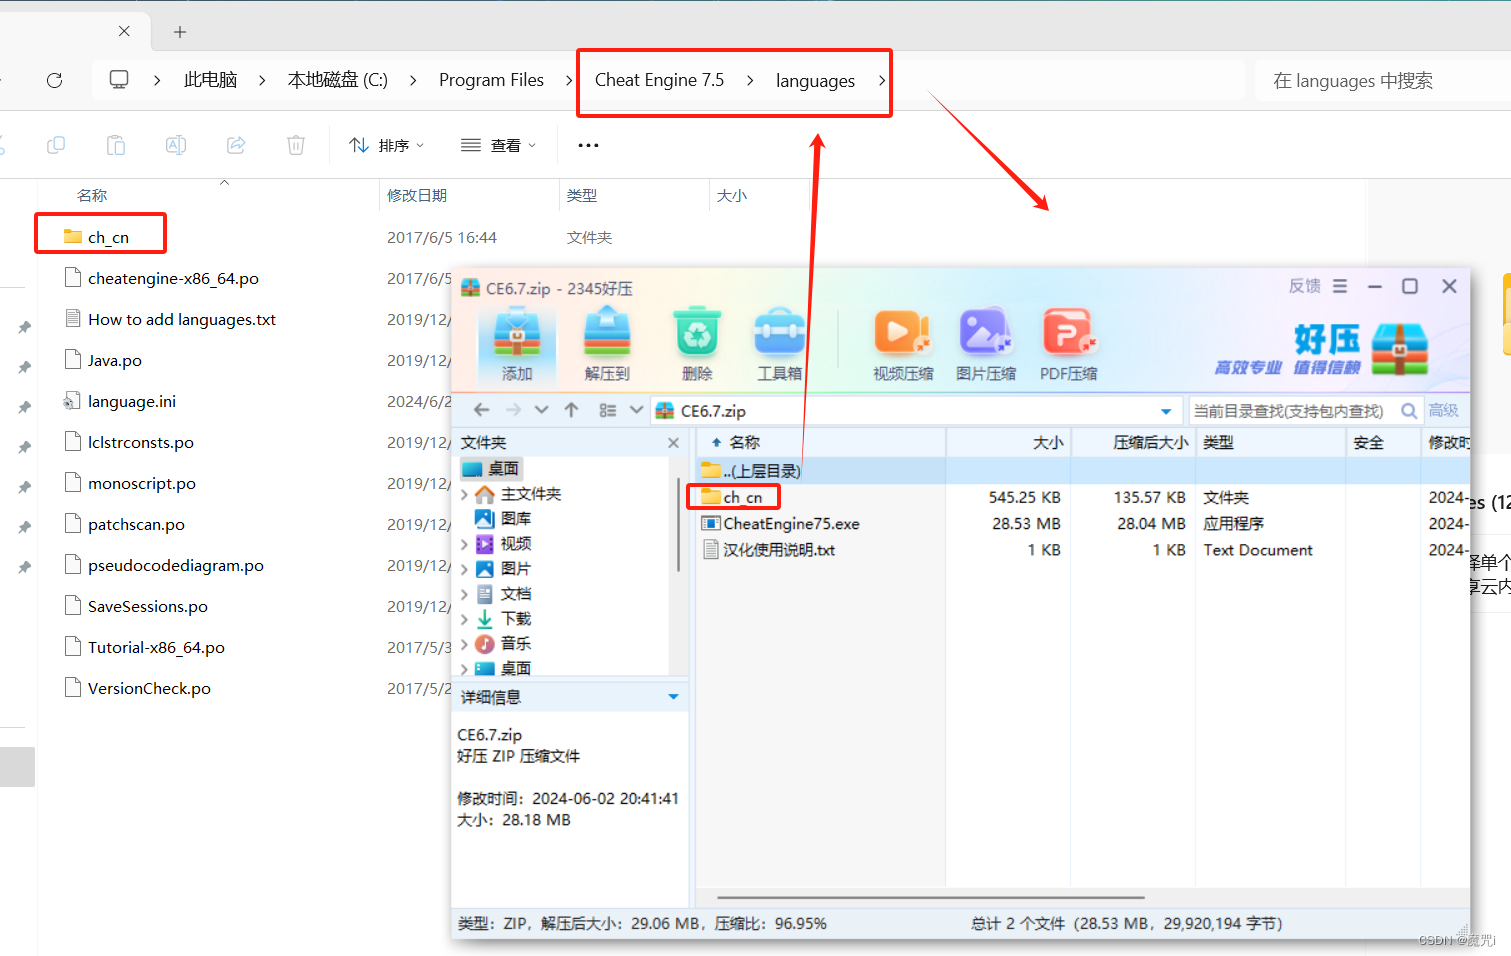Open the PDF压缩 compression tool
The width and height of the screenshot is (1511, 956).
(1069, 344)
